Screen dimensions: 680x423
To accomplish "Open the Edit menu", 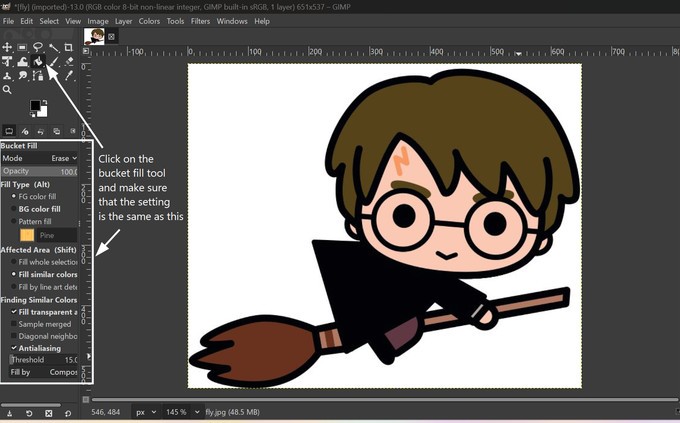I will [x=26, y=21].
